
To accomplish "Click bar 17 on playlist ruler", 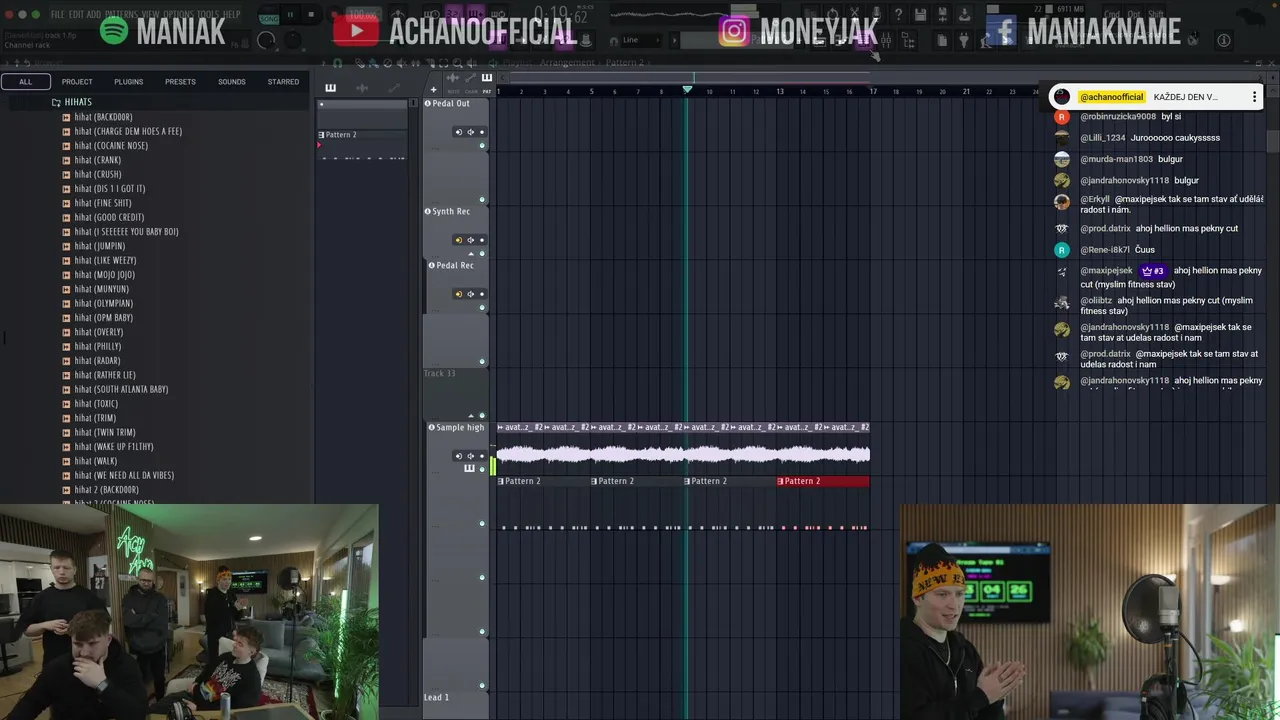I will point(873,91).
